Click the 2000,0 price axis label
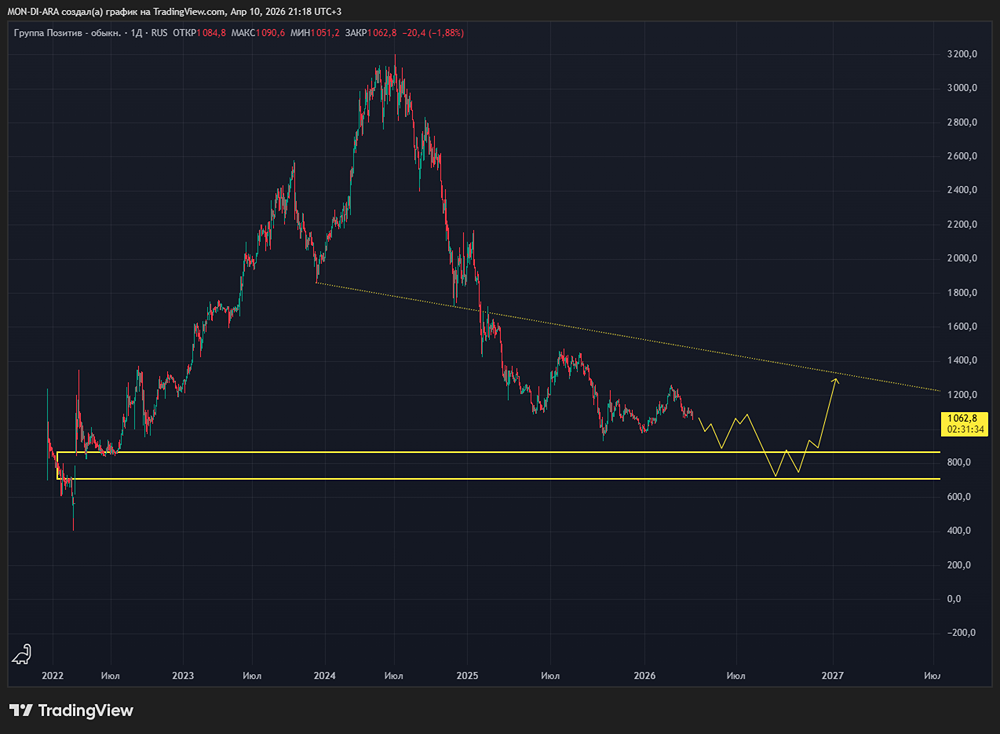 click(x=962, y=258)
